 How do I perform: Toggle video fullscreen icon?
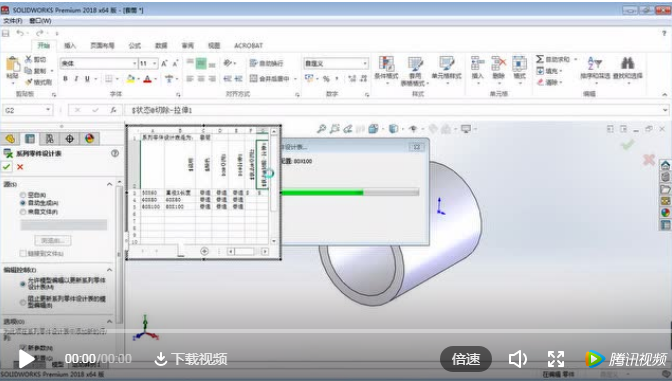point(556,359)
